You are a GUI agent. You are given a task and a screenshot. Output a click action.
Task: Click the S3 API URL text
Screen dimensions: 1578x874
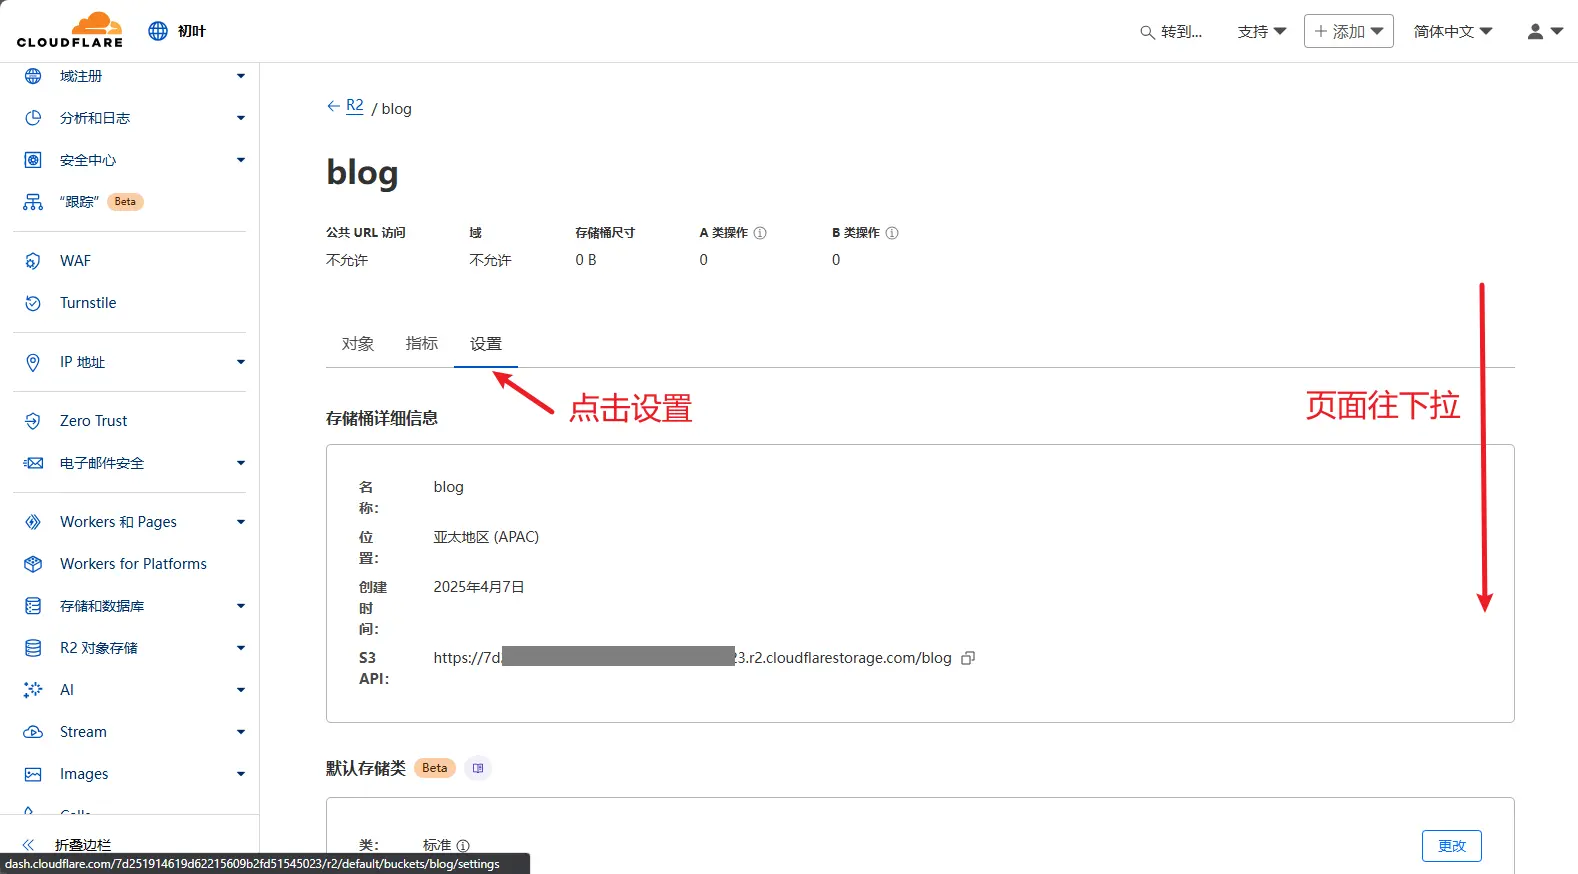click(x=692, y=658)
